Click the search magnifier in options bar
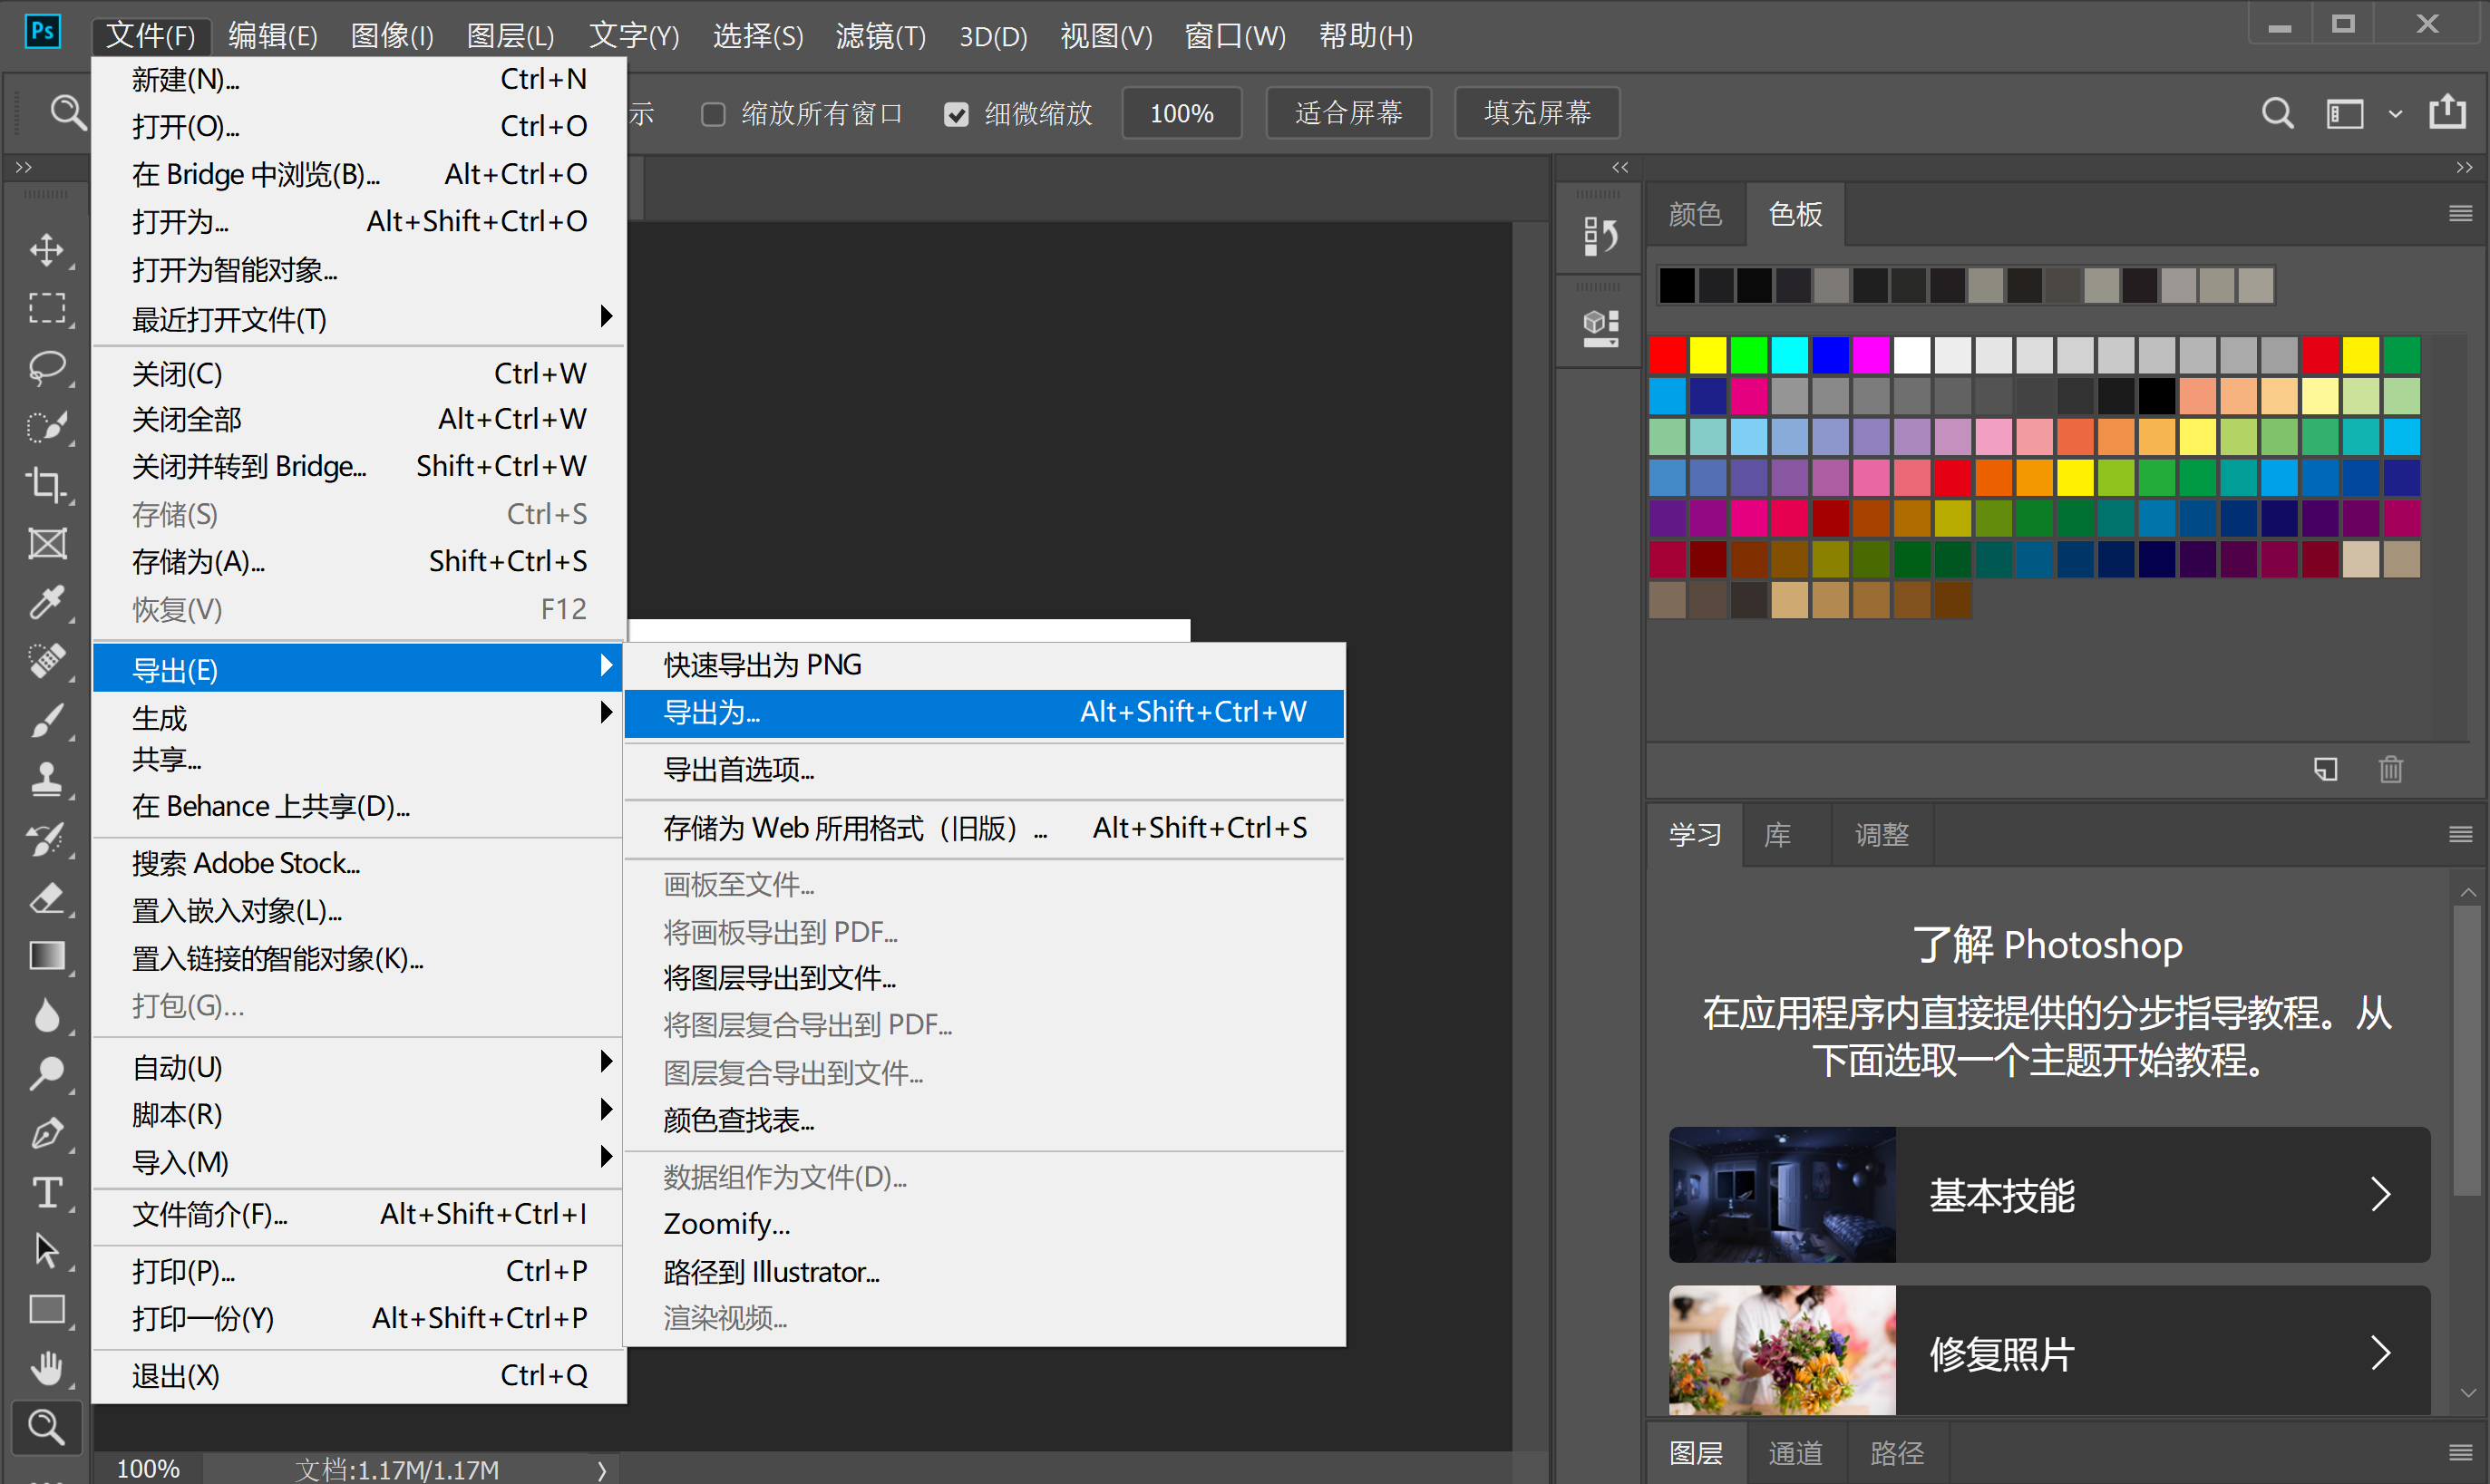Image resolution: width=2490 pixels, height=1484 pixels. click(x=2277, y=113)
